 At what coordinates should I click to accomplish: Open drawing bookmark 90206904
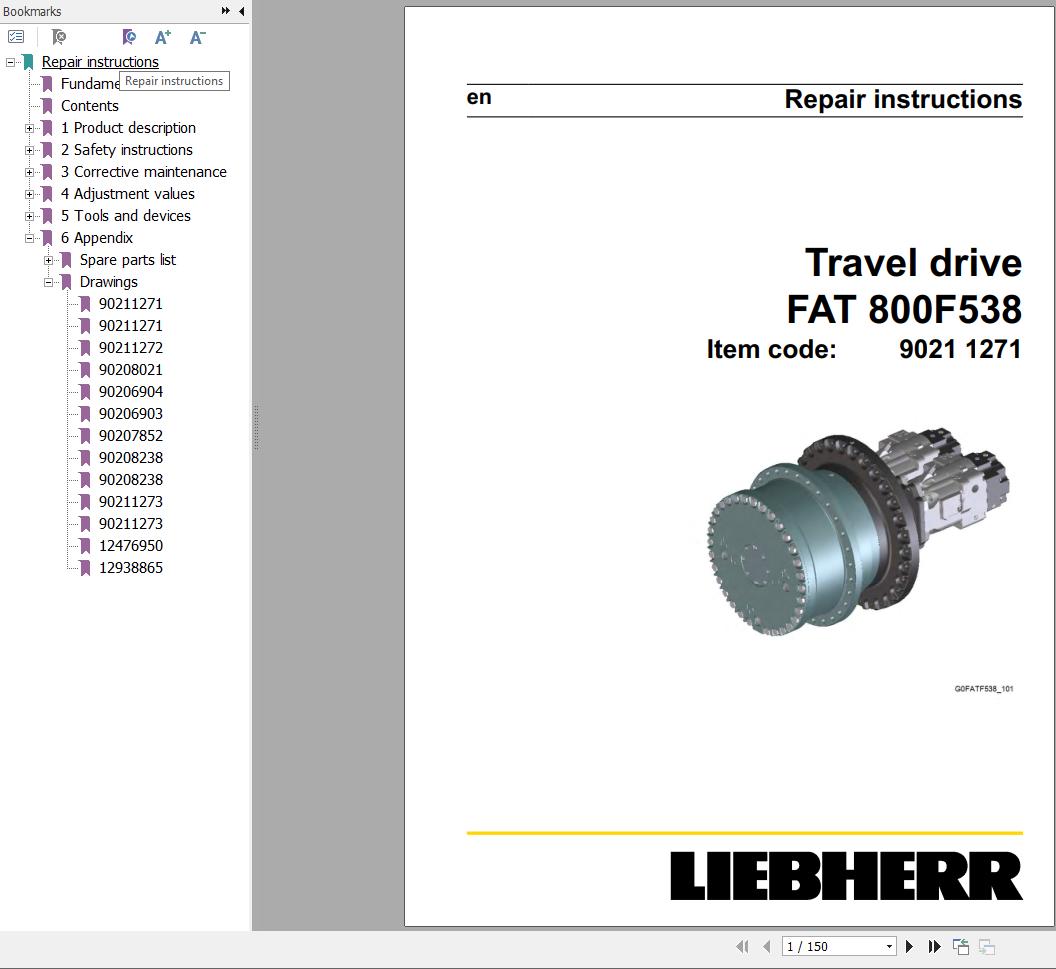pos(131,392)
